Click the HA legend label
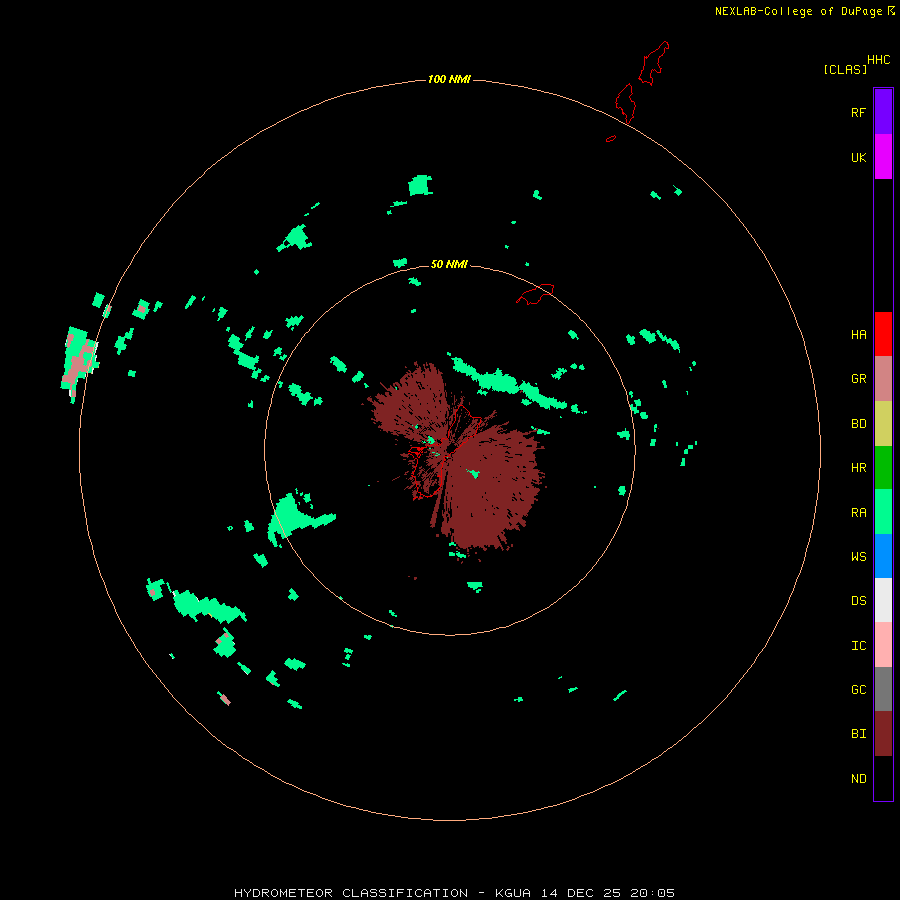Image resolution: width=900 pixels, height=900 pixels. [x=858, y=335]
